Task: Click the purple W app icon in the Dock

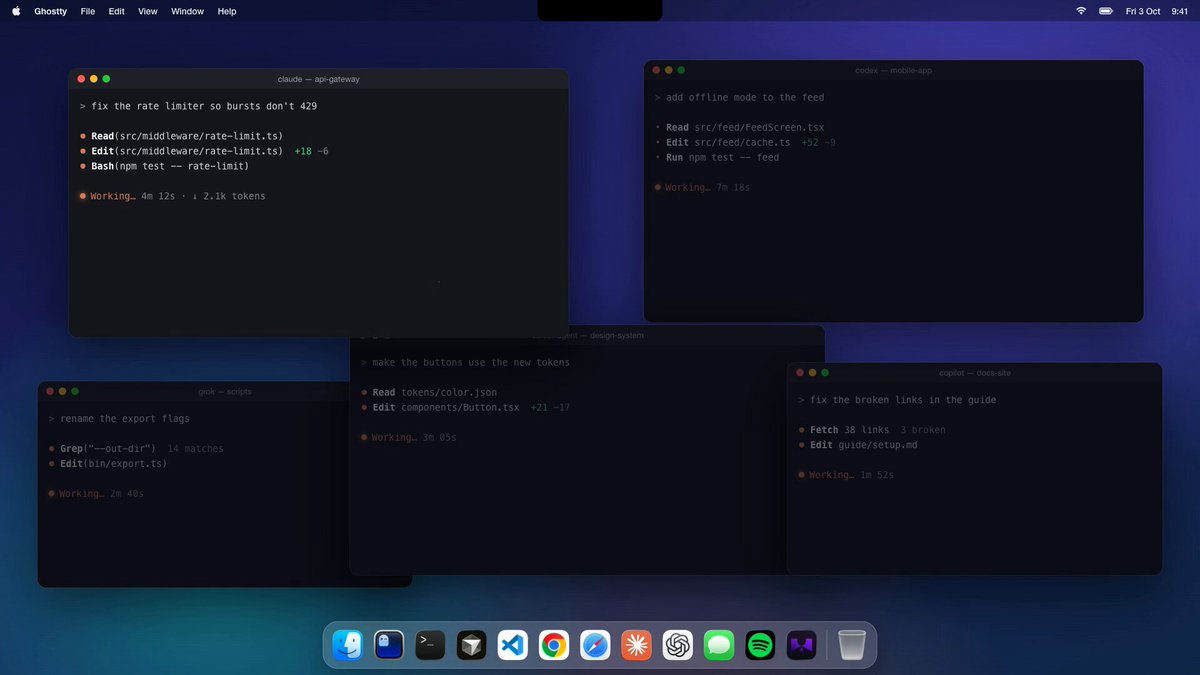Action: click(802, 645)
